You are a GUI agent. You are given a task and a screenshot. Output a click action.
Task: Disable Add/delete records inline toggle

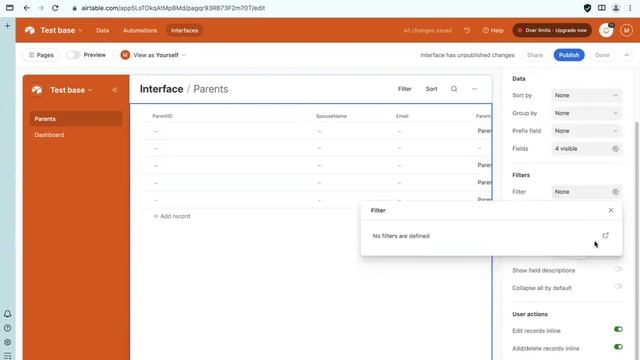tap(618, 347)
